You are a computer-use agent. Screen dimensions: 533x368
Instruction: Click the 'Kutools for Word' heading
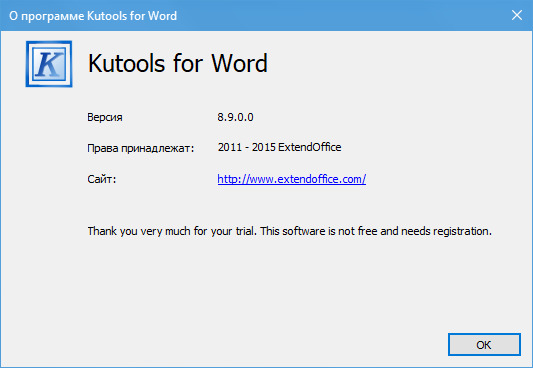tap(178, 64)
